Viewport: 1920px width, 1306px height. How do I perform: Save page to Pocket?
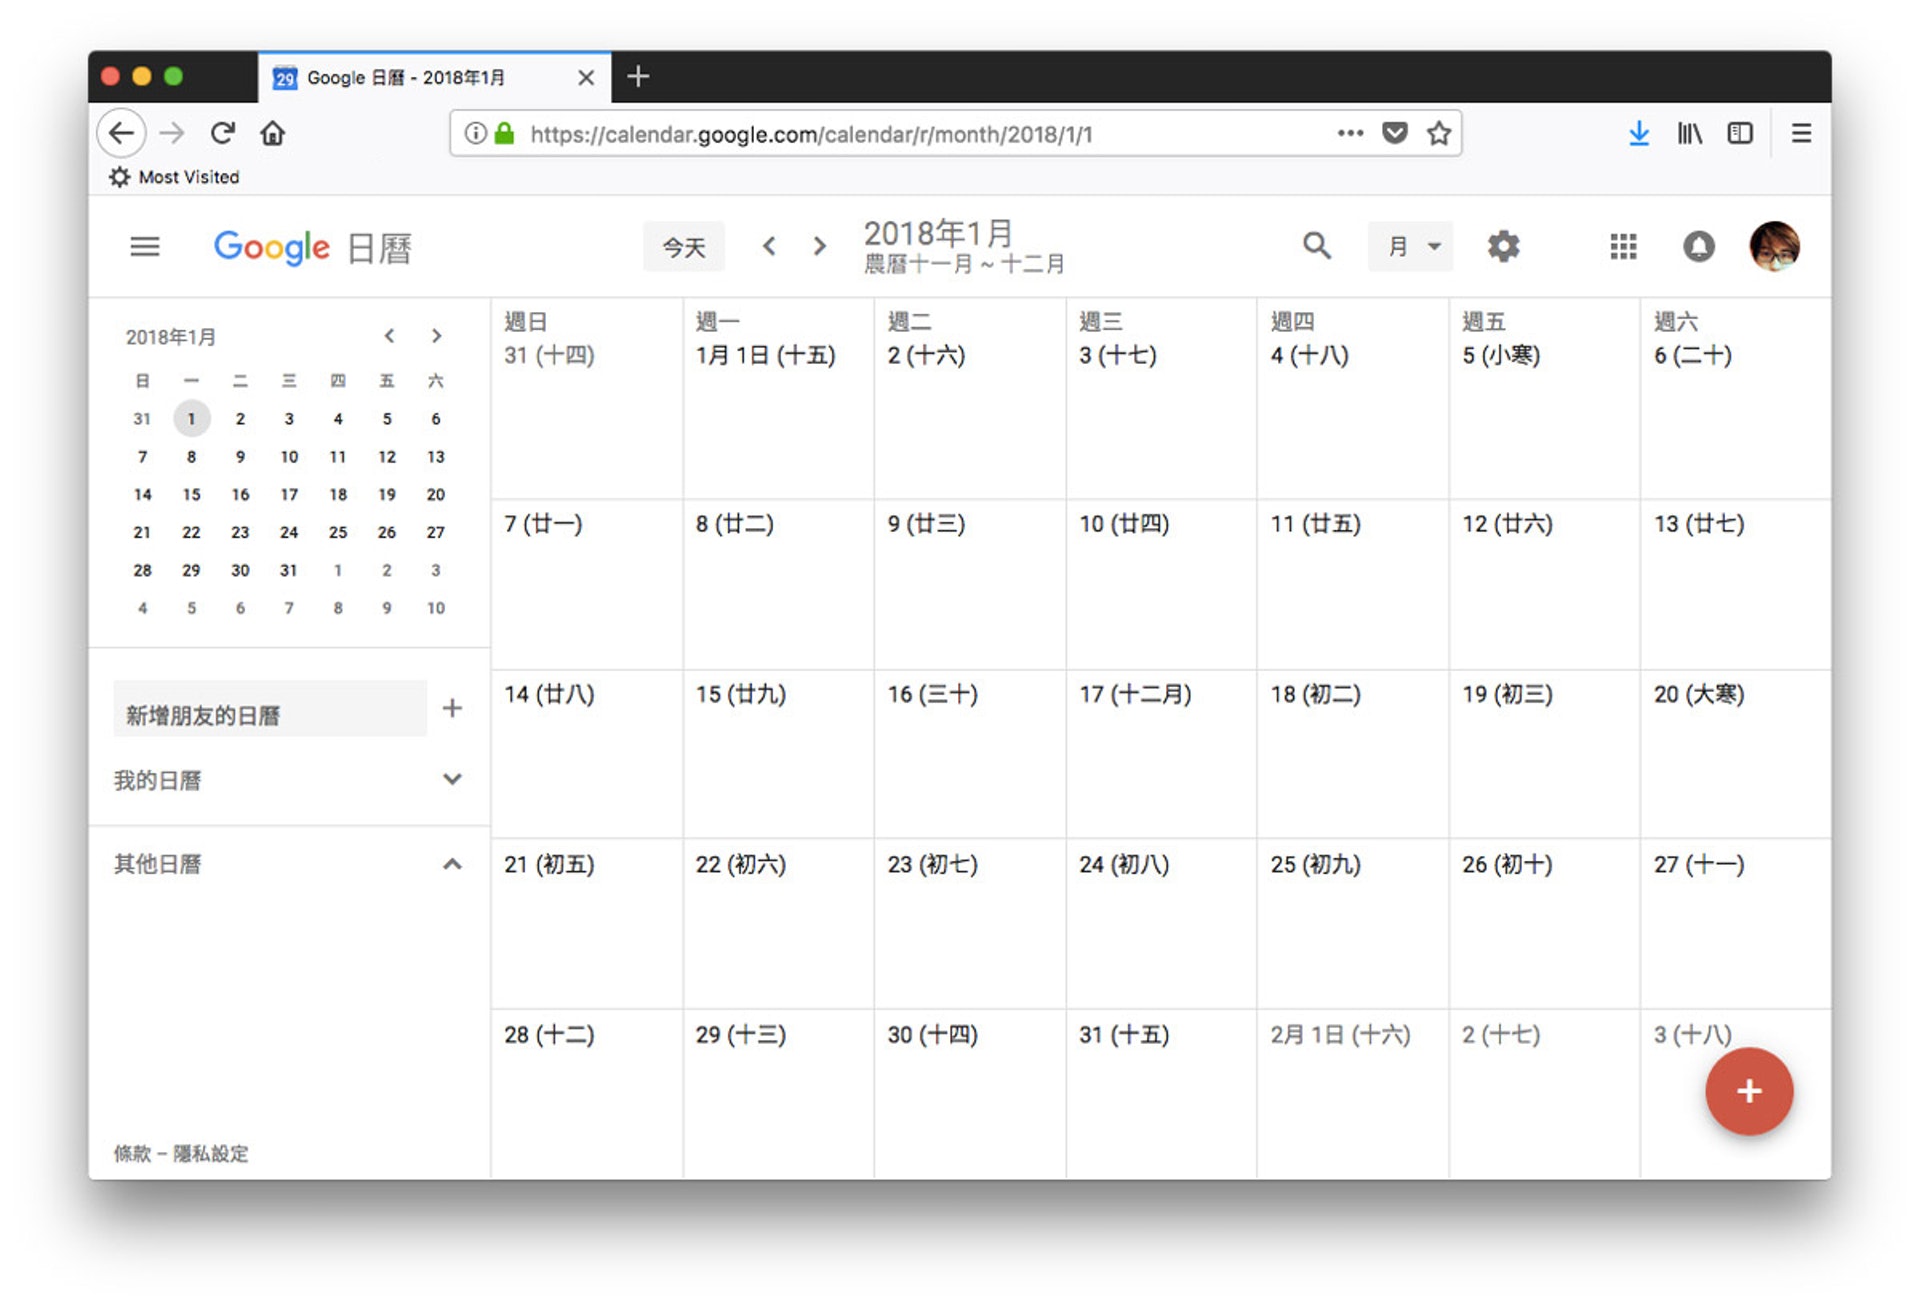point(1394,133)
